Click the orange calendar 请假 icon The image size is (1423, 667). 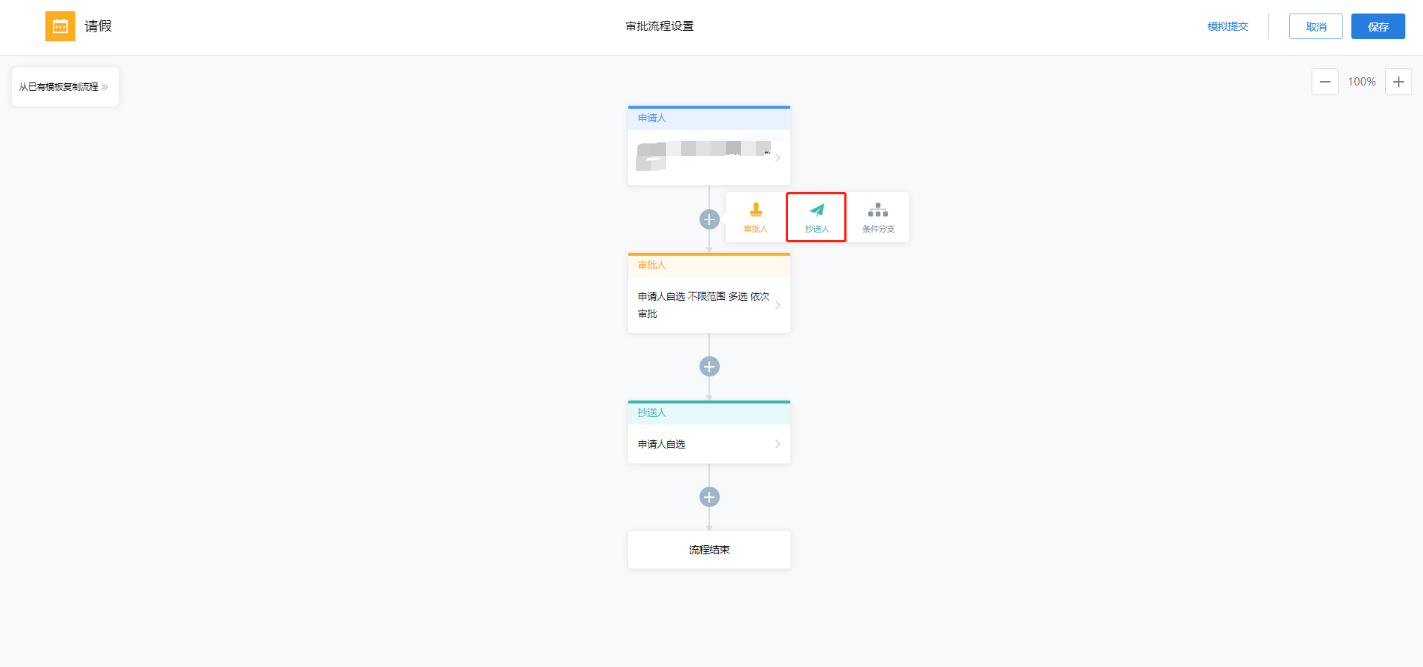tap(60, 26)
